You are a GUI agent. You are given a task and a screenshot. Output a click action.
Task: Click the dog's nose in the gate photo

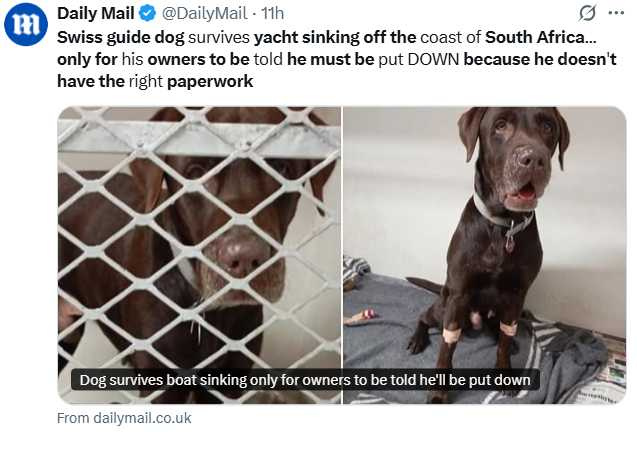point(238,255)
